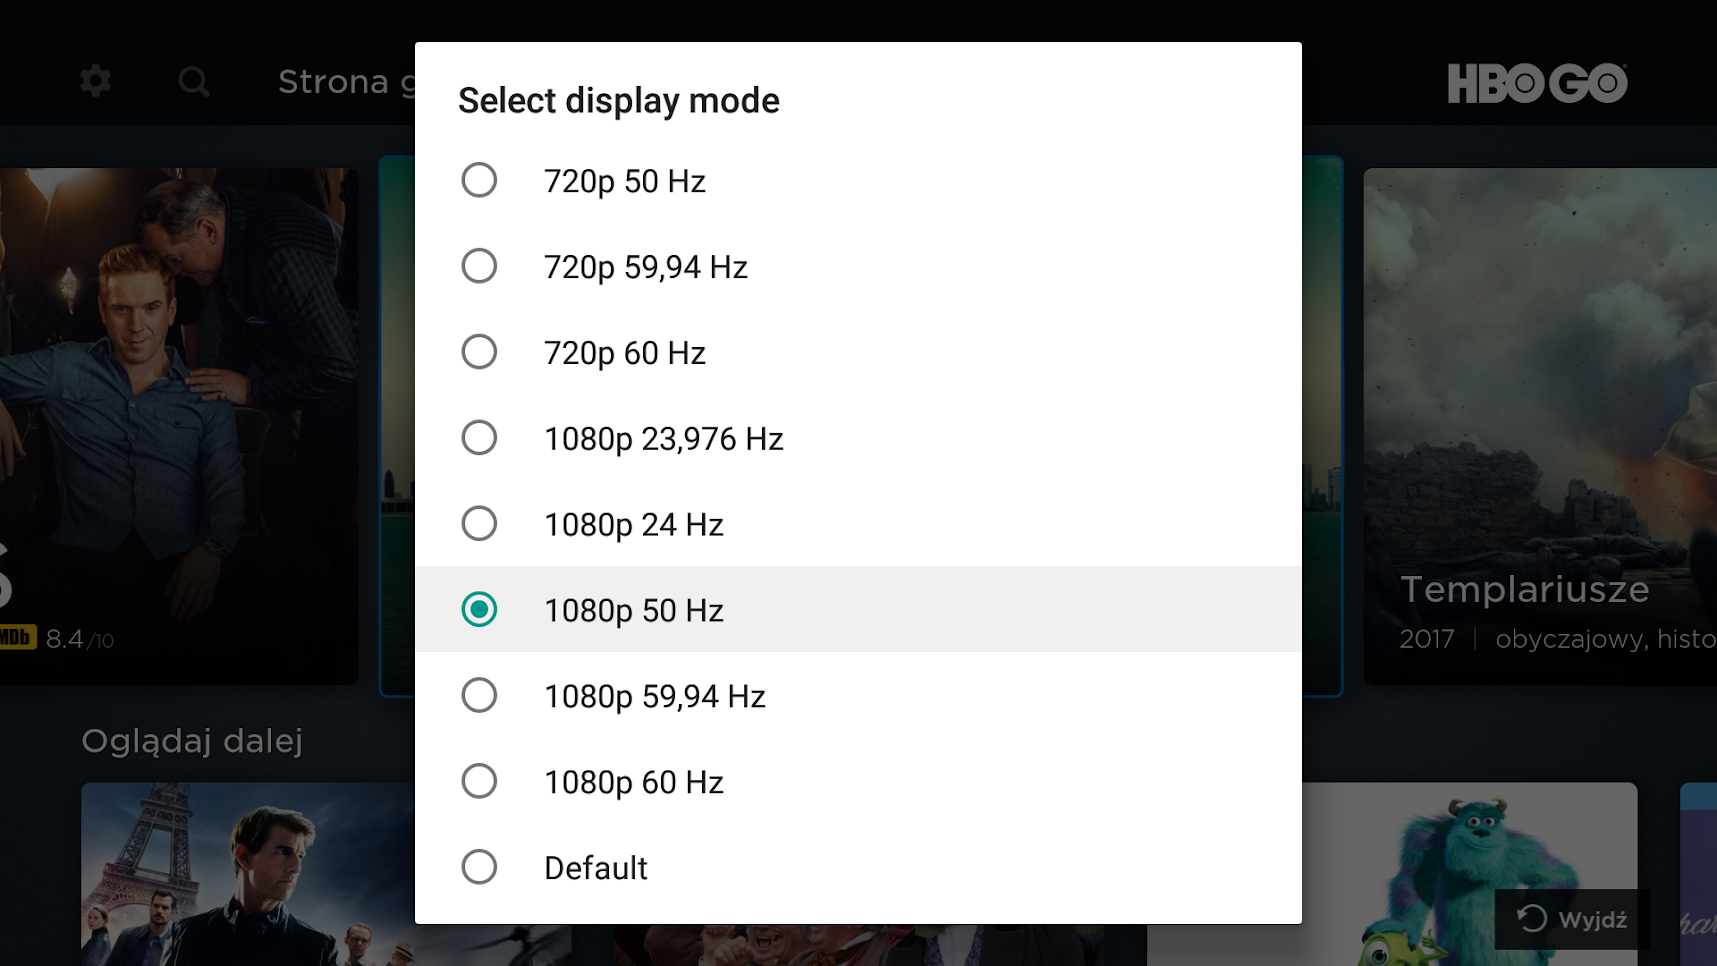
Task: Choose 1080p 24 Hz display mode
Action: pyautogui.click(x=858, y=525)
